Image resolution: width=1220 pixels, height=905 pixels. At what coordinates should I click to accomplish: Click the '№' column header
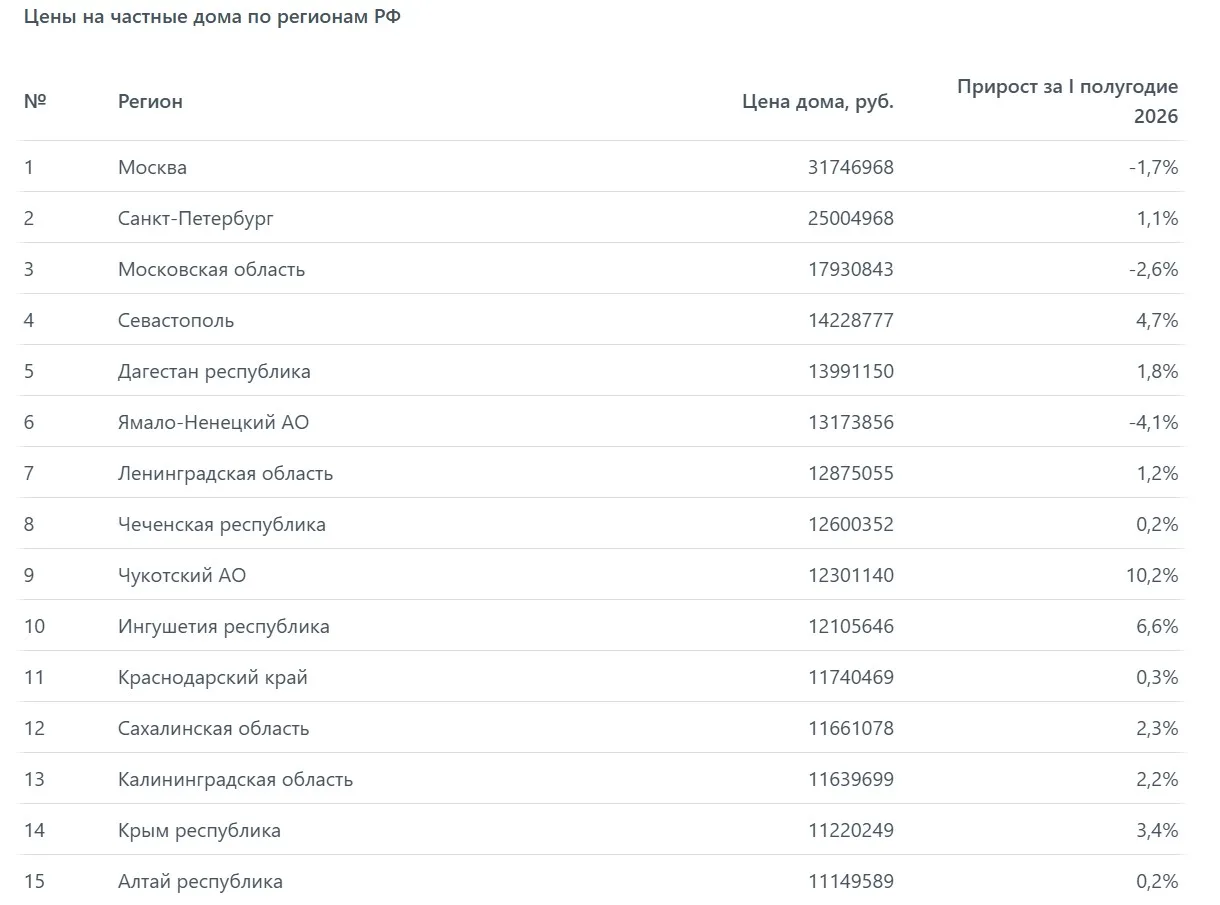pos(35,101)
